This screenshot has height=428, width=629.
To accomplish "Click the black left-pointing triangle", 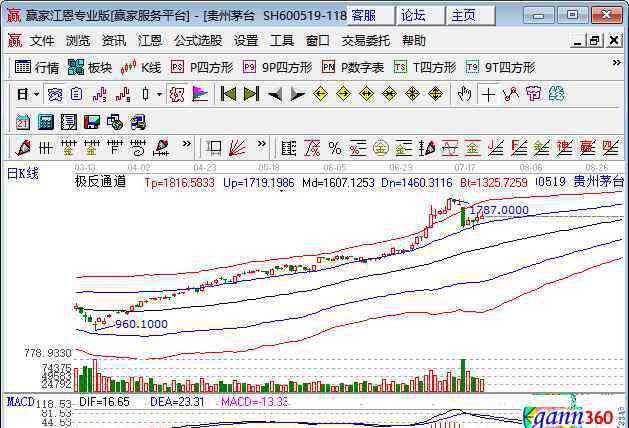I will coord(275,95).
